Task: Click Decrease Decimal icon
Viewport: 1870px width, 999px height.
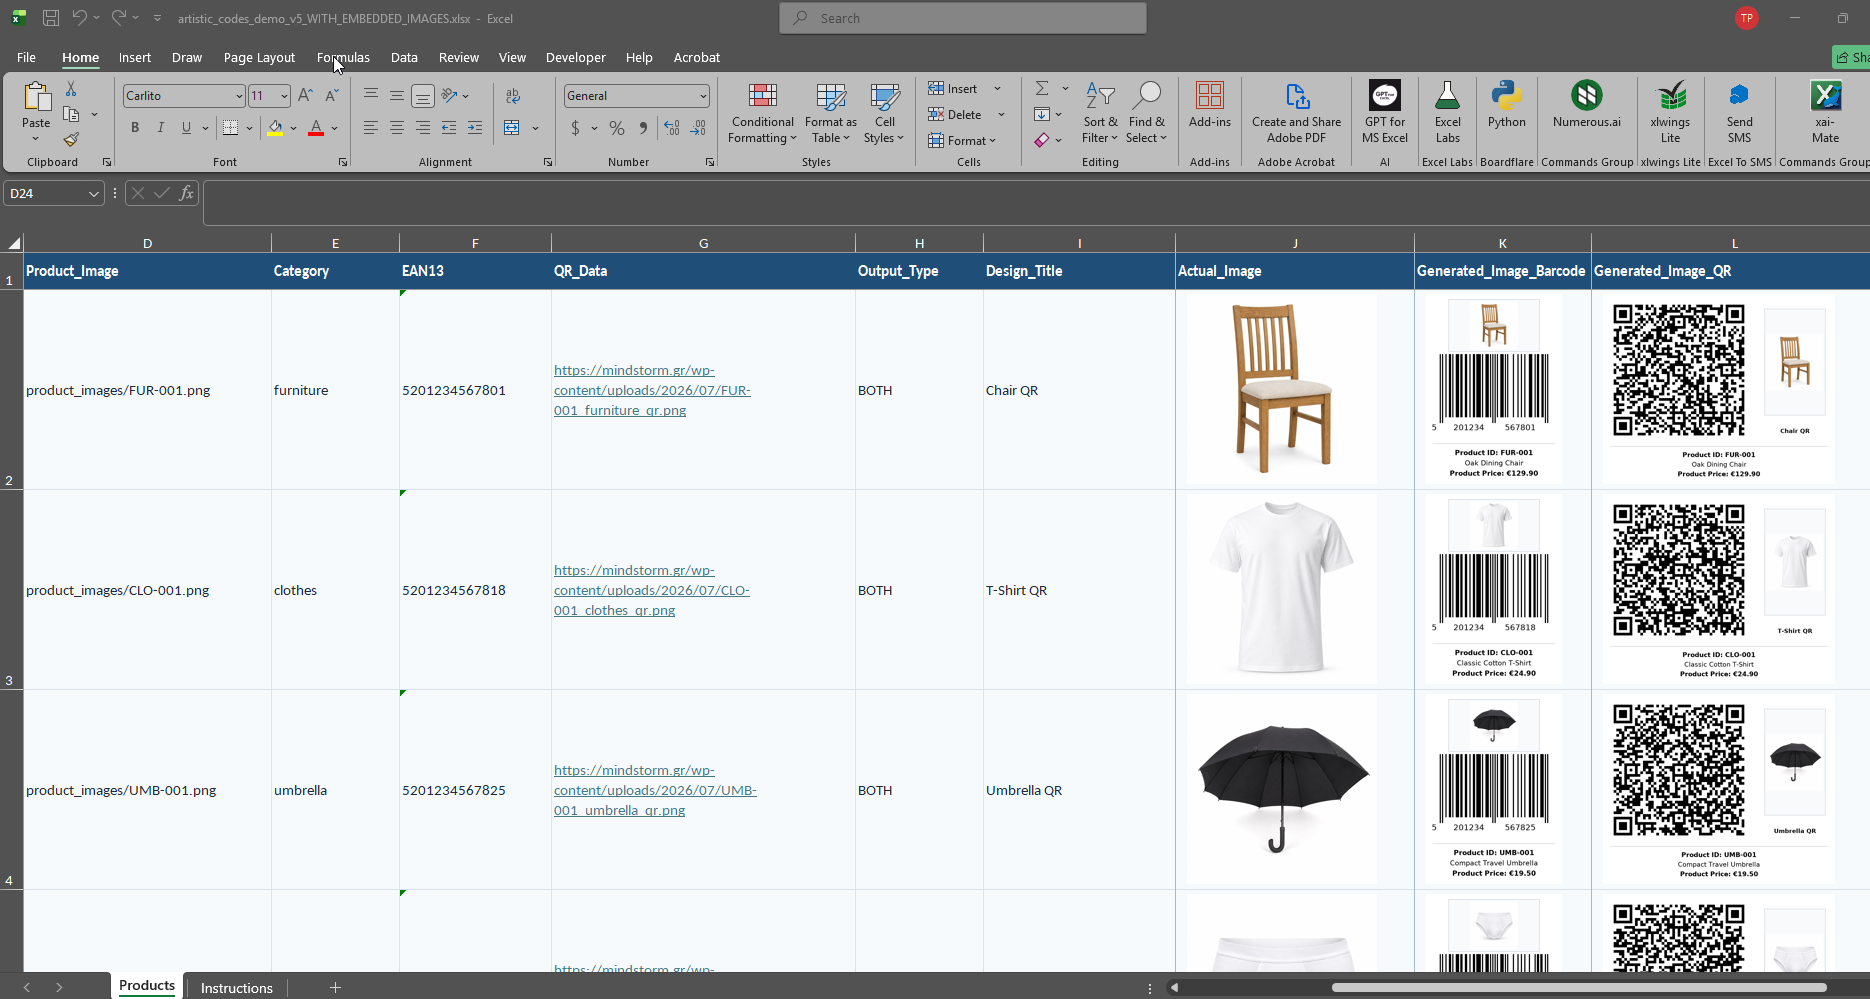Action: [x=698, y=128]
